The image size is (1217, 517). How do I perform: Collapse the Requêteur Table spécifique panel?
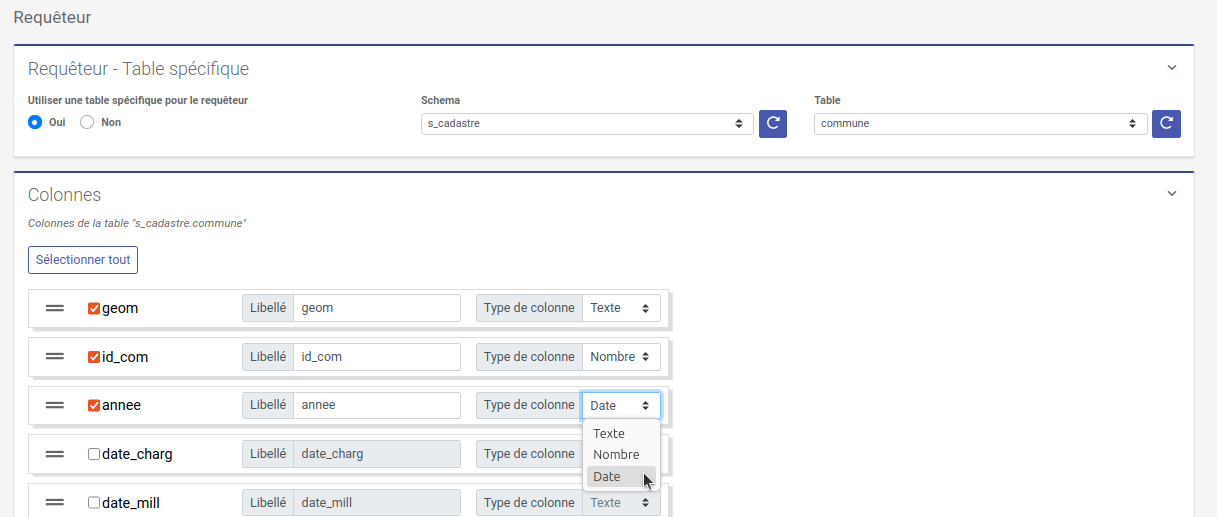pos(1172,68)
